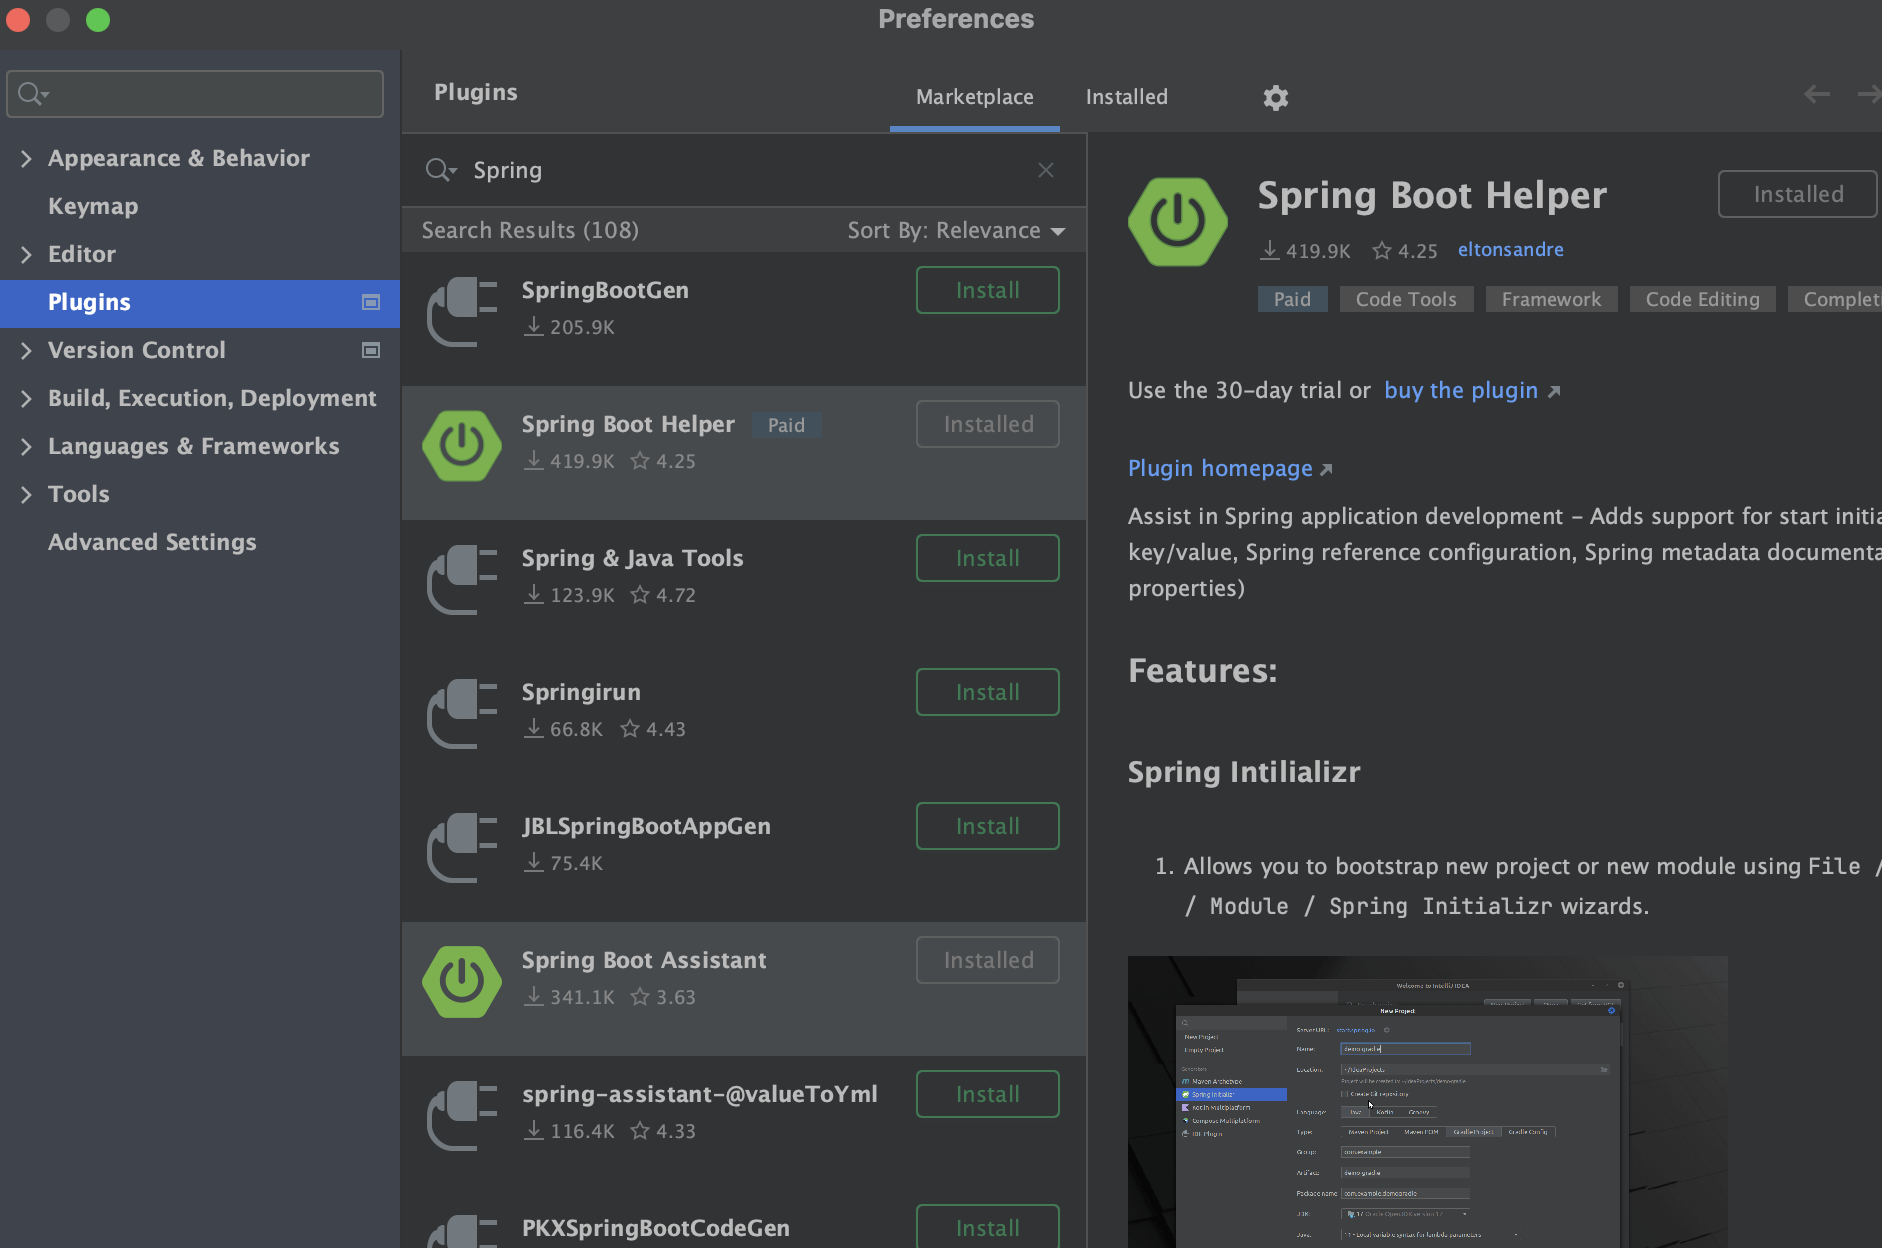Switch to the Installed tab
Viewport: 1882px width, 1248px height.
coord(1127,97)
